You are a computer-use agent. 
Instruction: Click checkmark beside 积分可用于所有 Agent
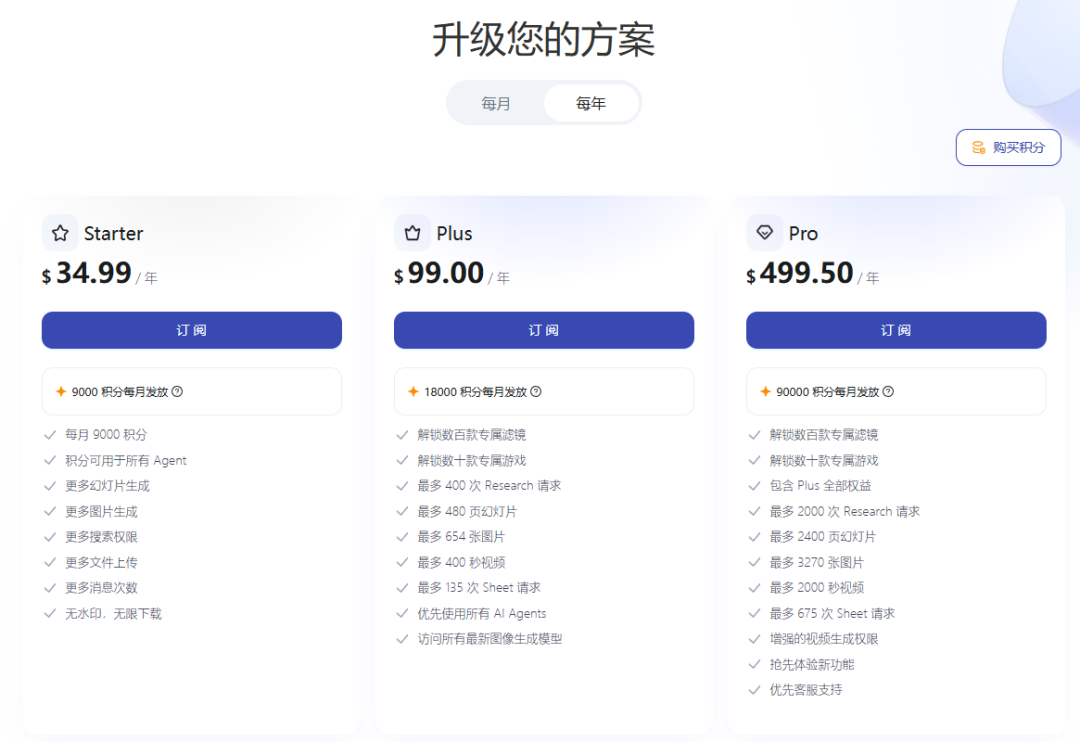[50, 460]
